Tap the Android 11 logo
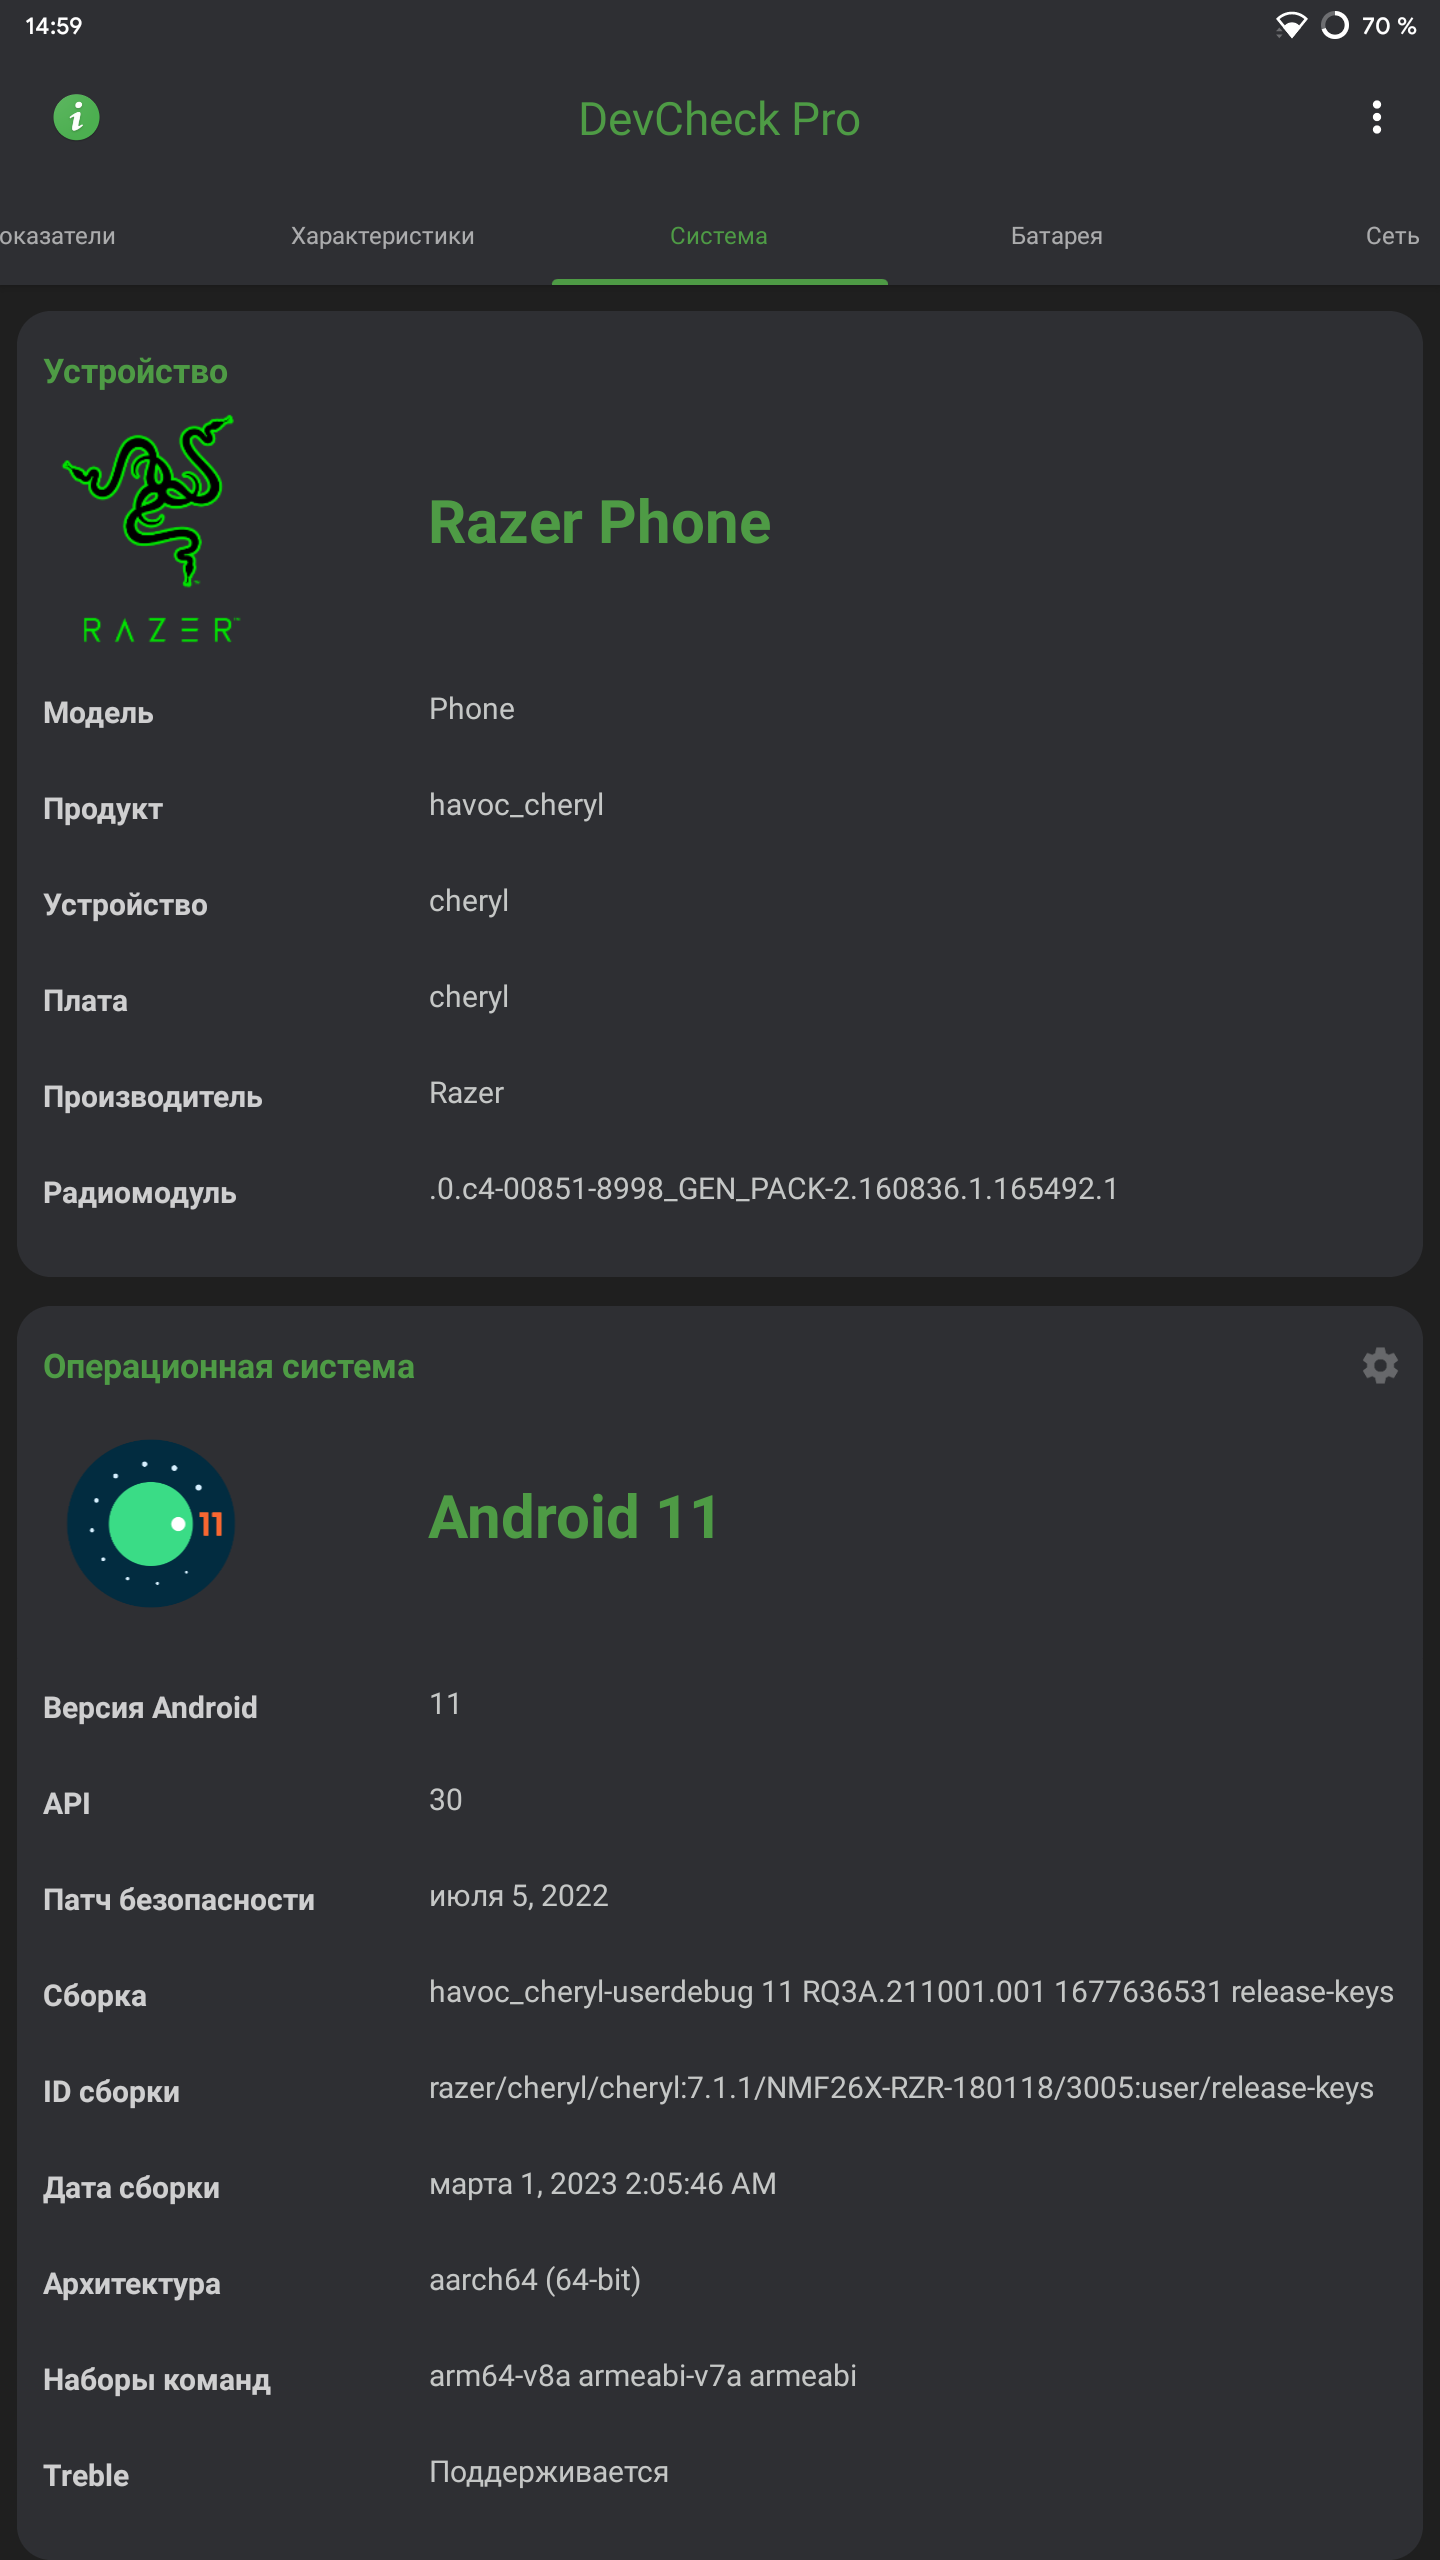1440x2560 pixels. click(x=151, y=1521)
